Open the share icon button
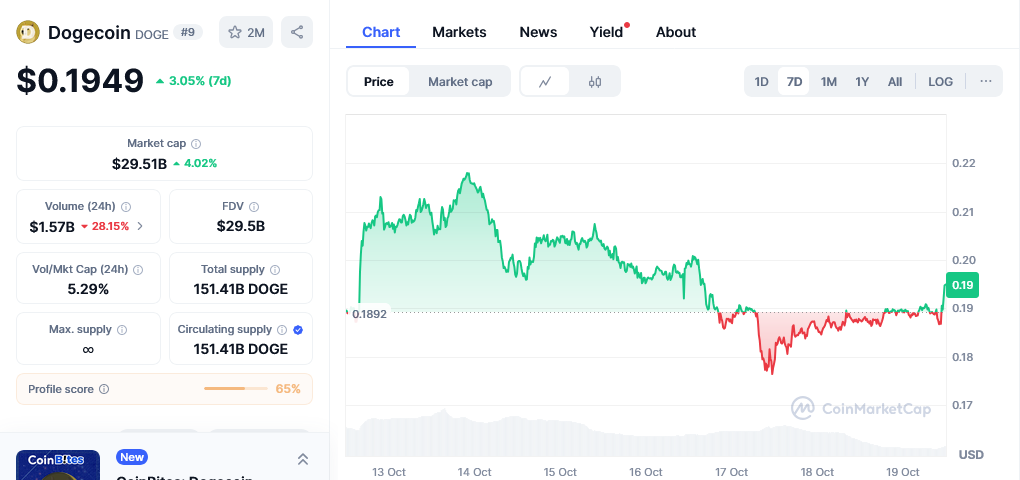Image resolution: width=1020 pixels, height=480 pixels. pyautogui.click(x=297, y=32)
